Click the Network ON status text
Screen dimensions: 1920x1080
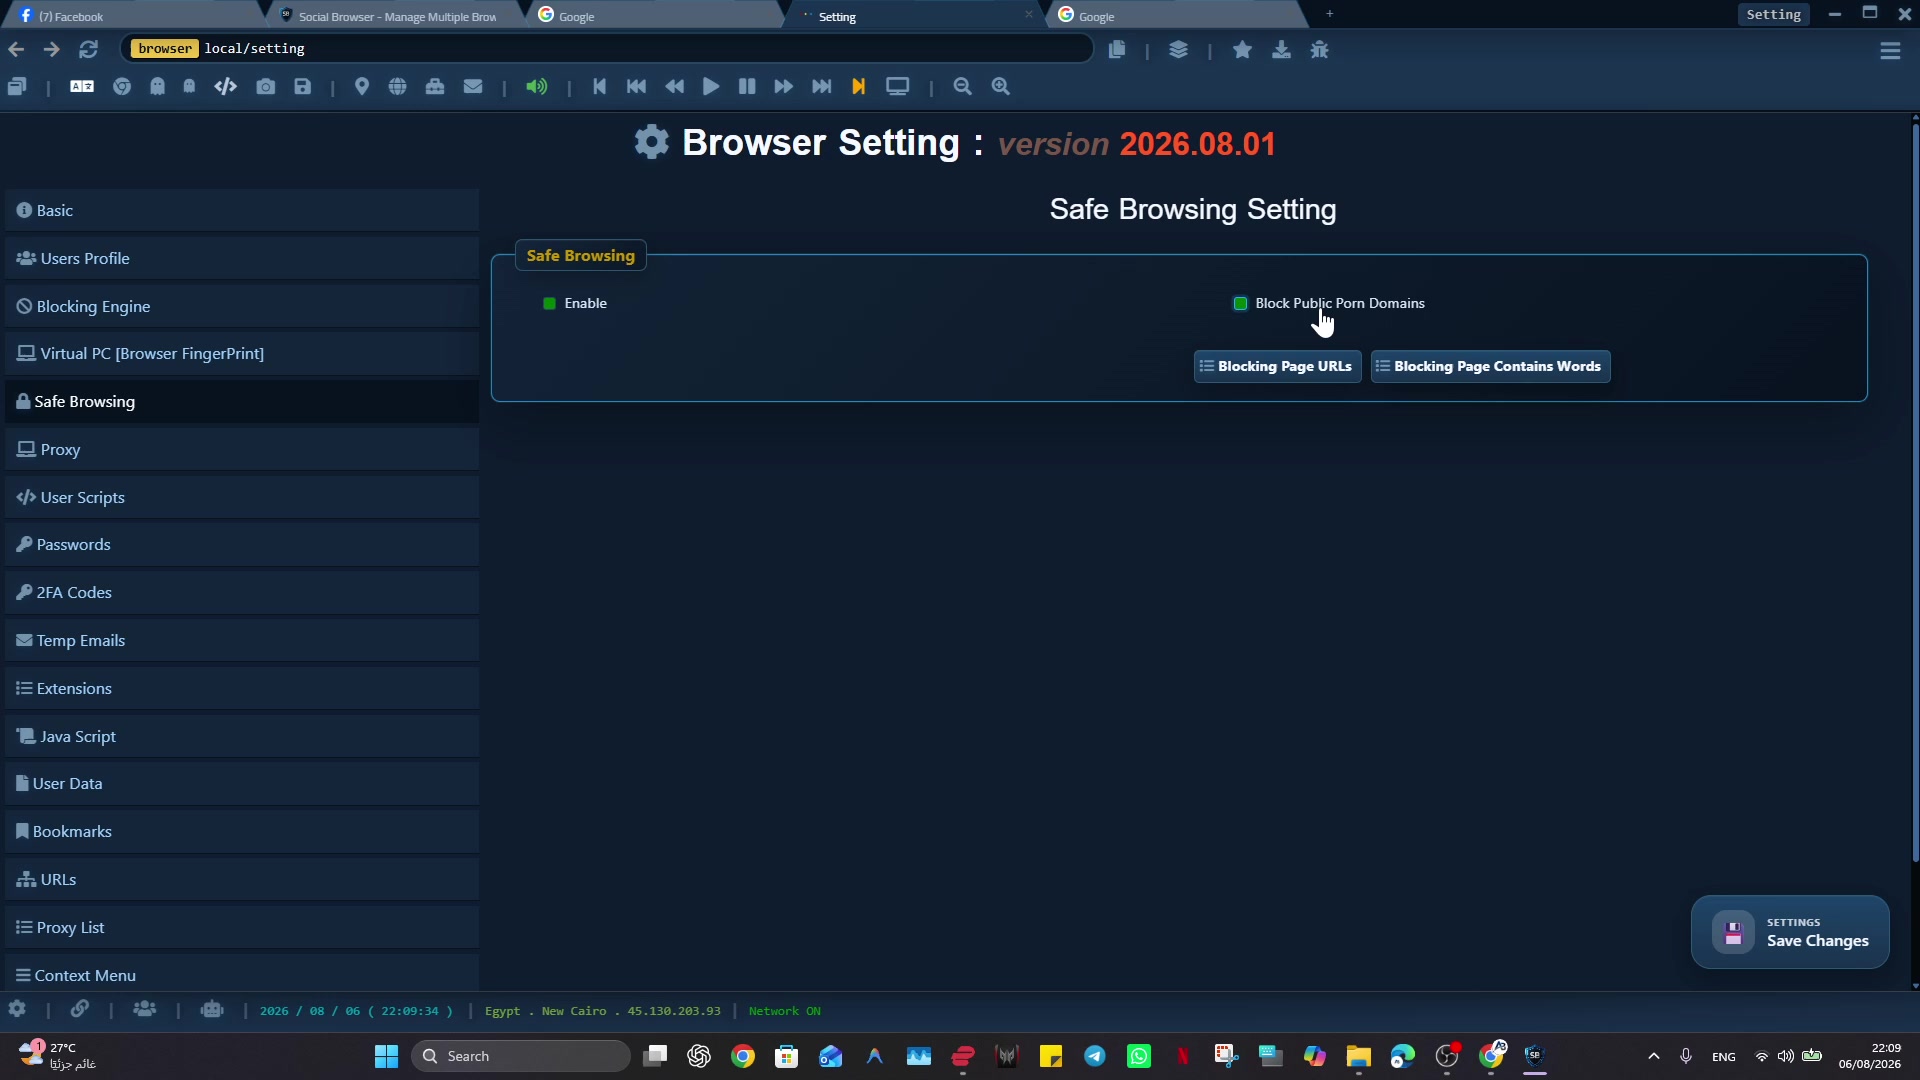[x=784, y=1012]
